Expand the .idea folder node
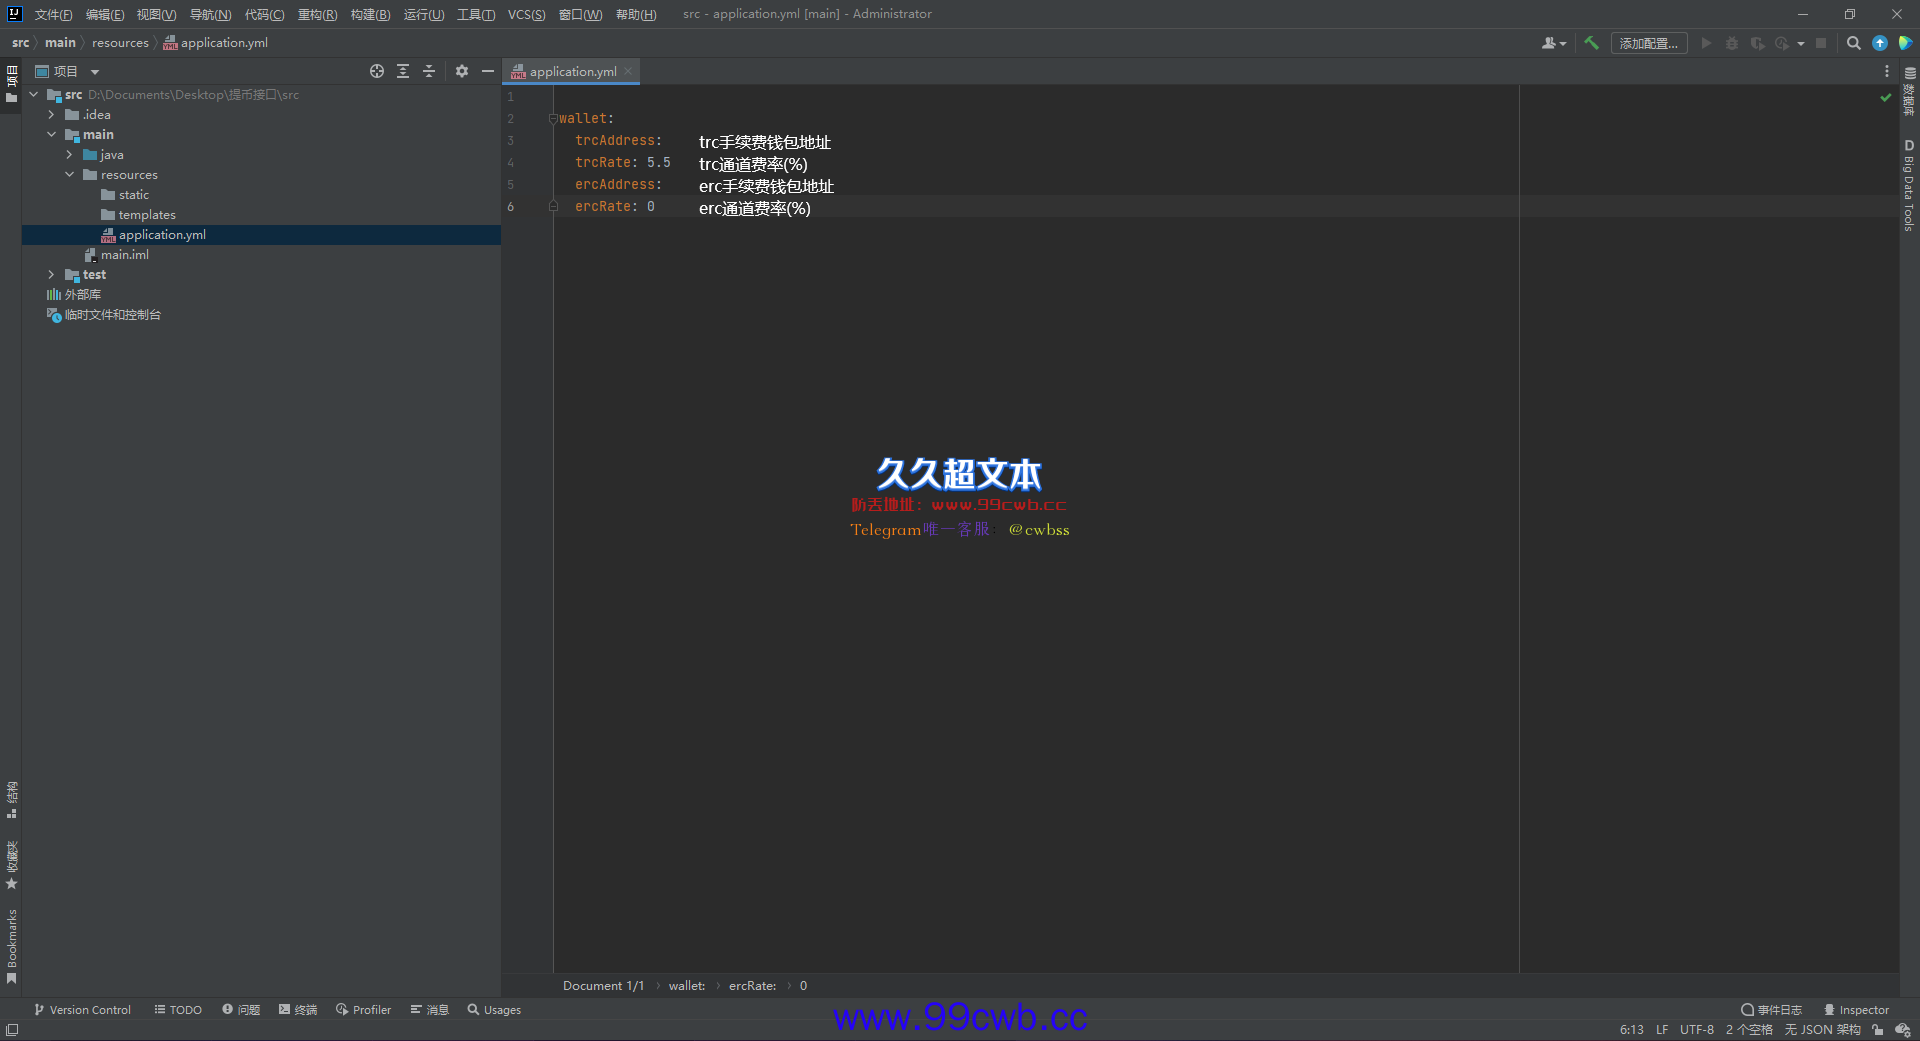The width and height of the screenshot is (1920, 1041). coord(52,115)
